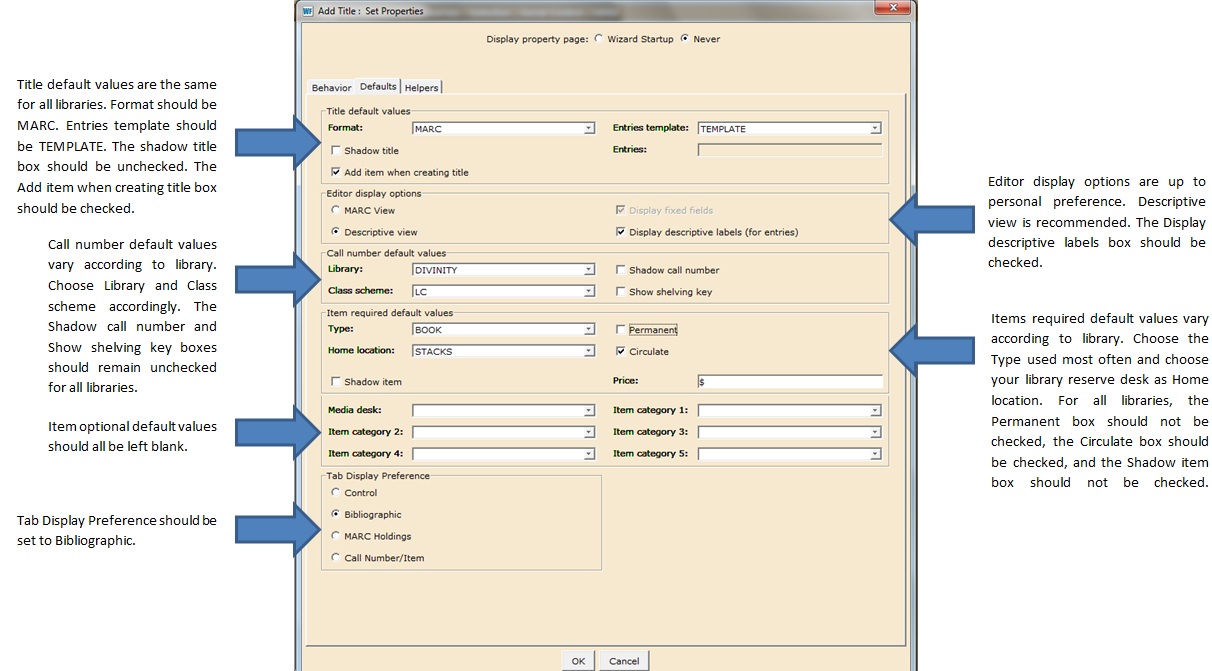This screenshot has width=1212, height=671.
Task: Select Call Number/Item tab preference
Action: coord(335,558)
